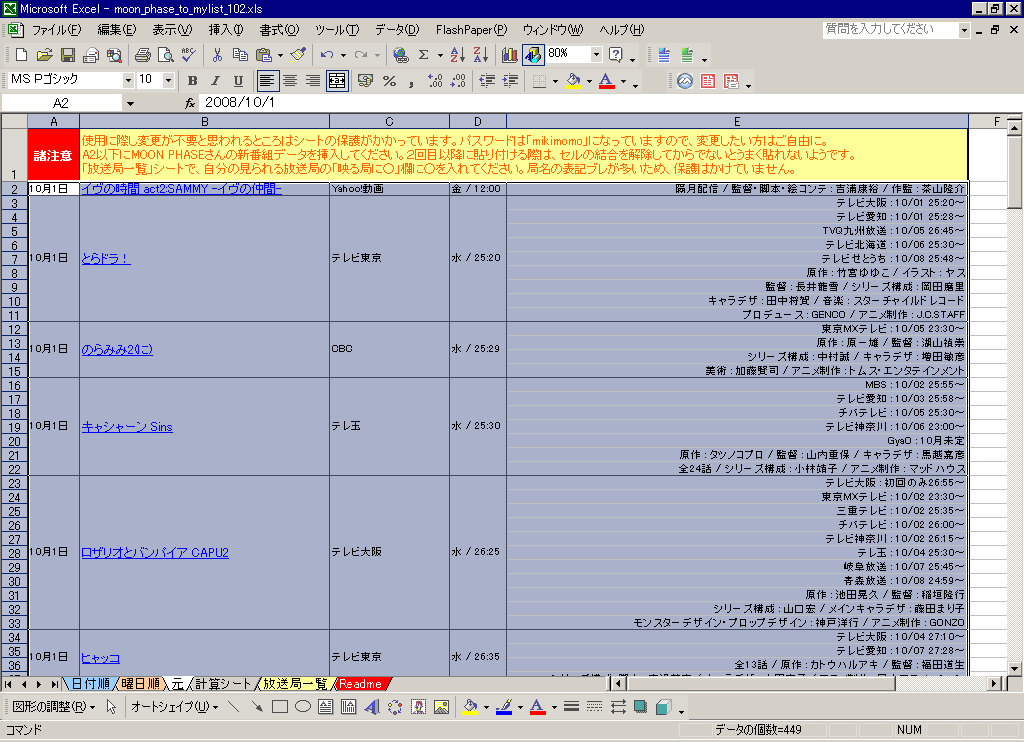Open the Name Box dropdown arrow

tap(130, 103)
